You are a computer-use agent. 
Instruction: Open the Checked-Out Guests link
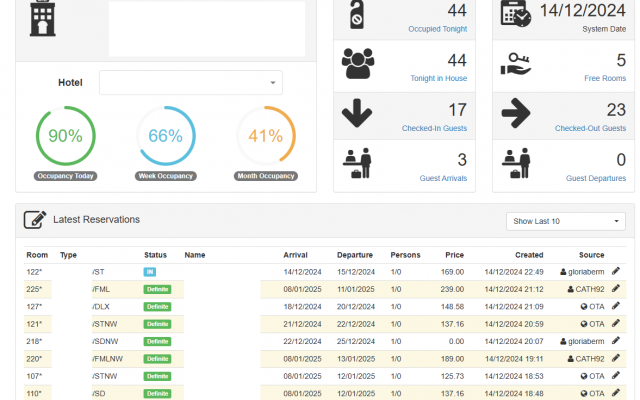point(590,128)
